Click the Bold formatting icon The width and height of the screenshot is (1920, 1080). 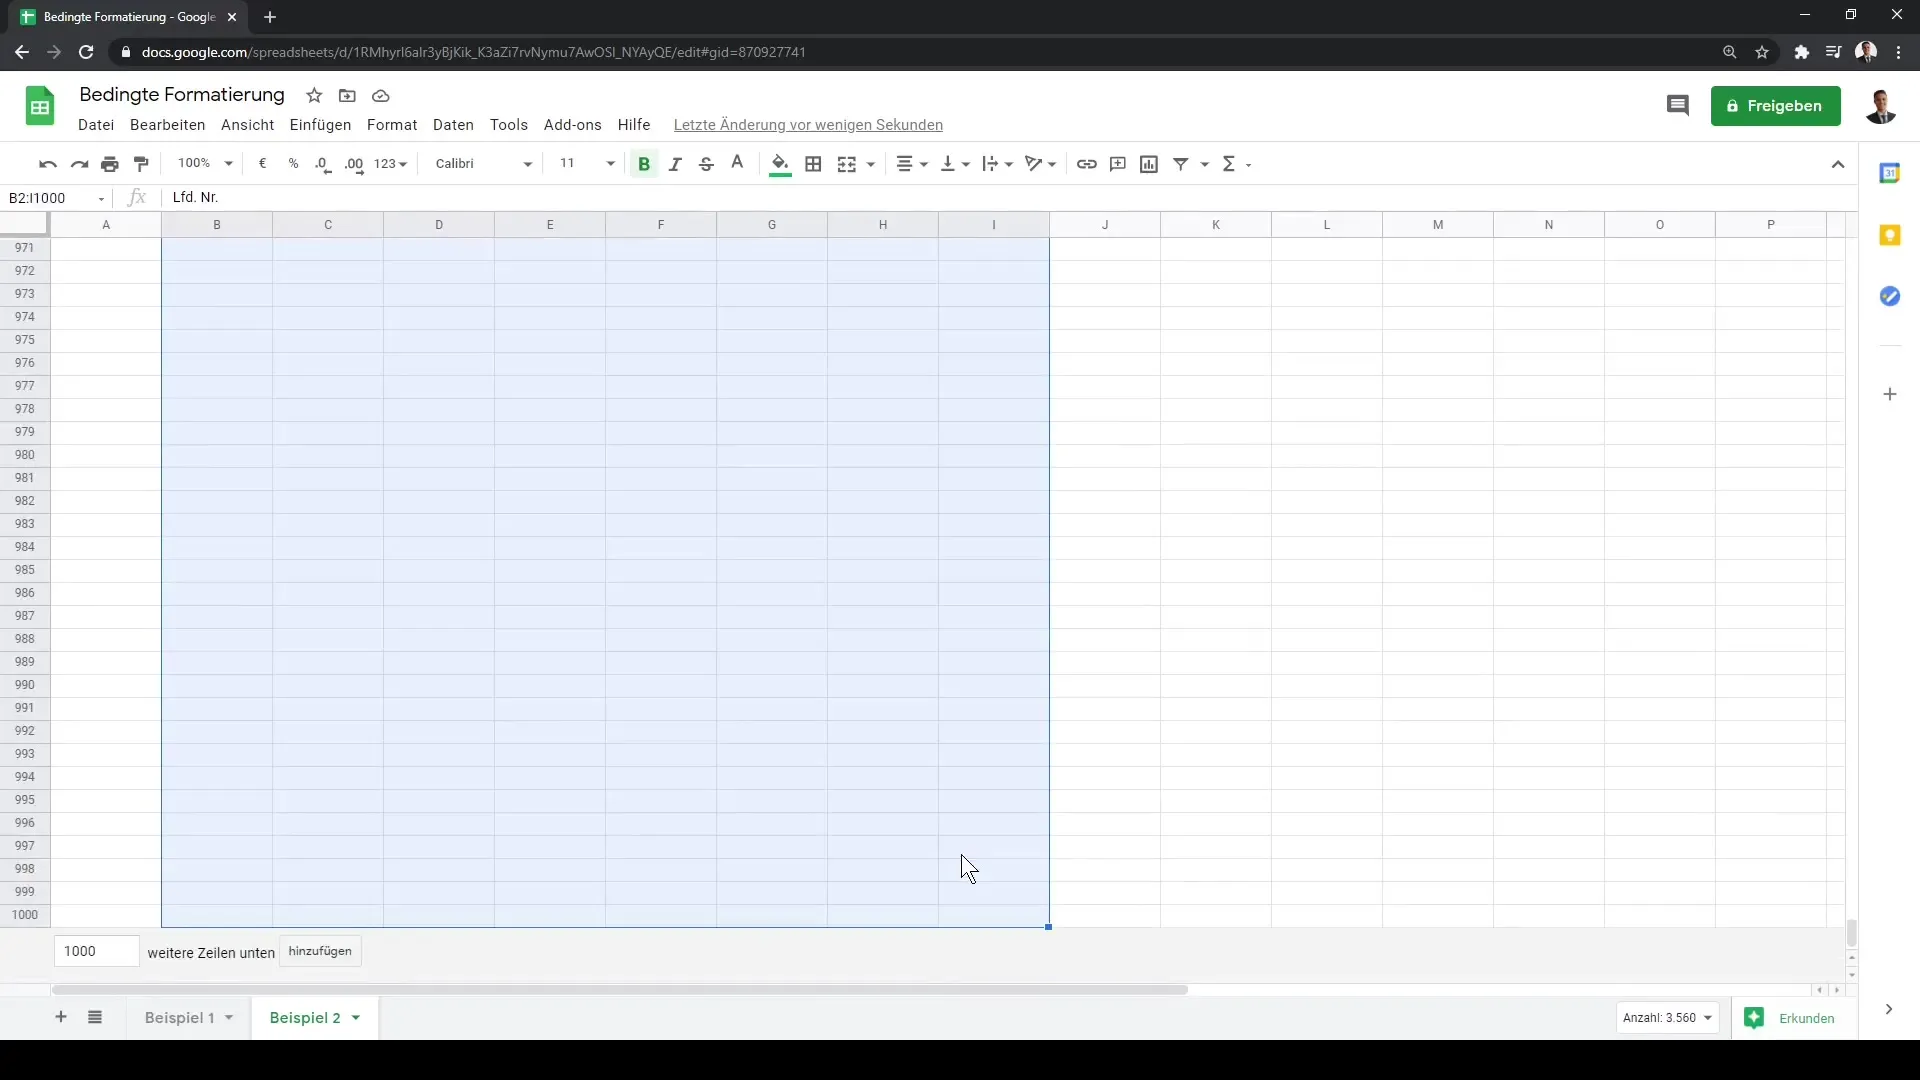point(644,164)
